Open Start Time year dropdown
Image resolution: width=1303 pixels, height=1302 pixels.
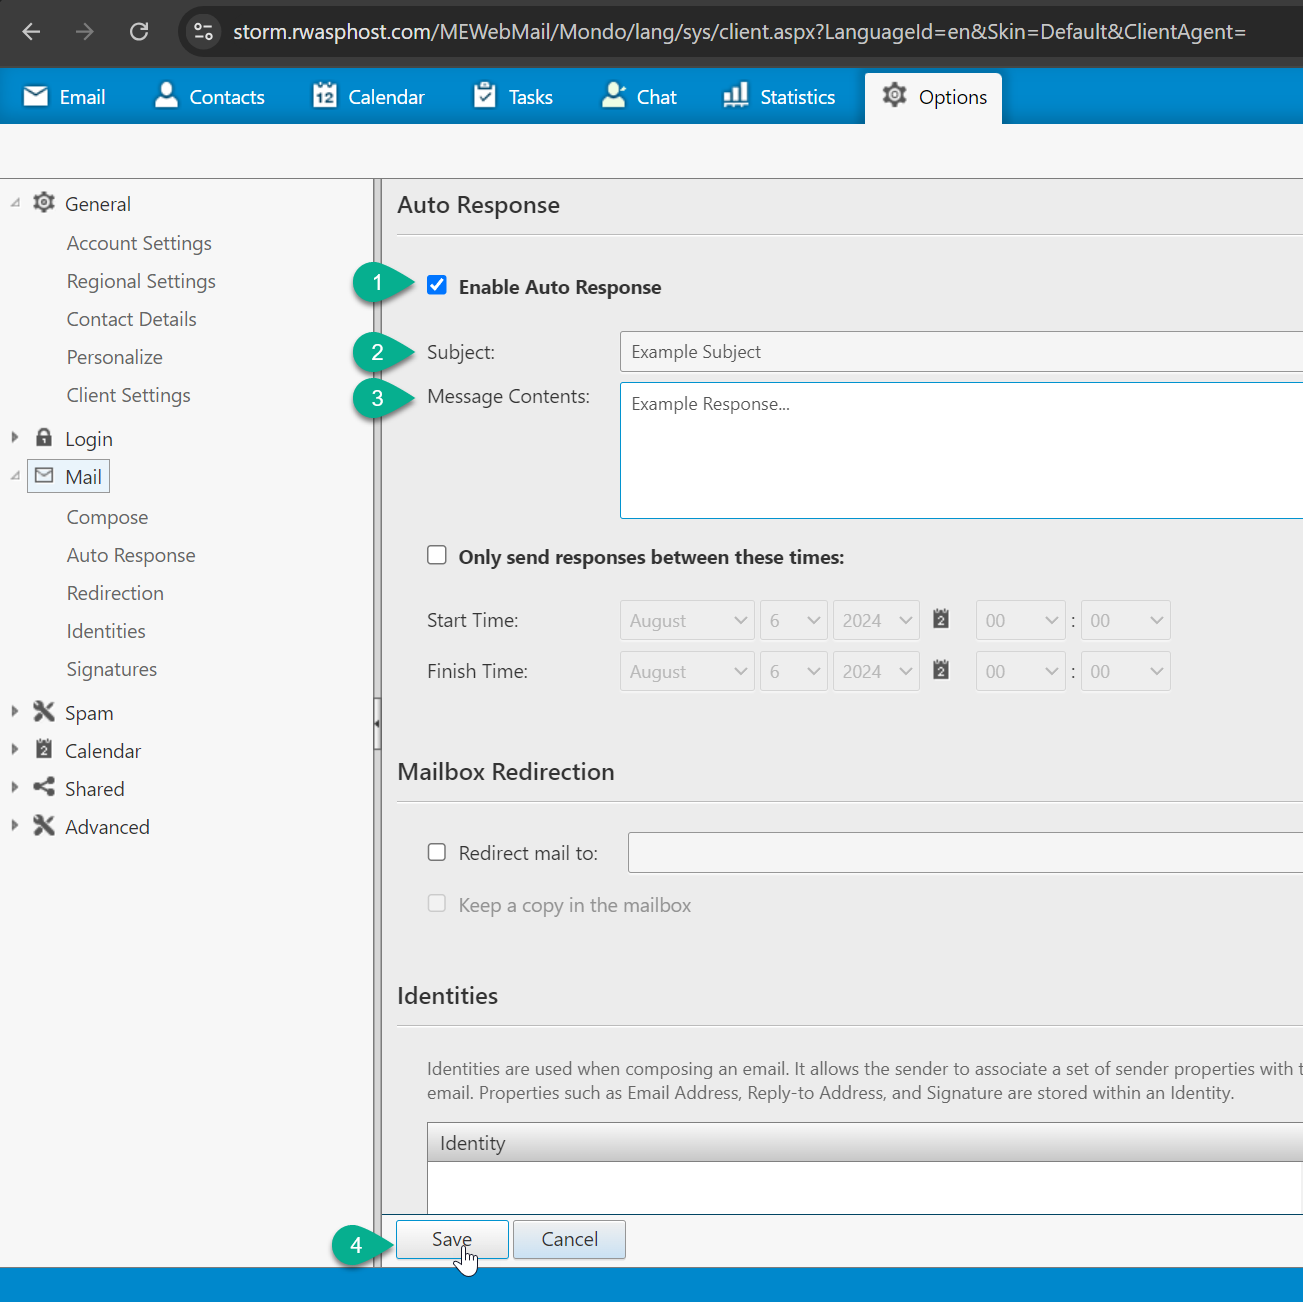point(876,620)
